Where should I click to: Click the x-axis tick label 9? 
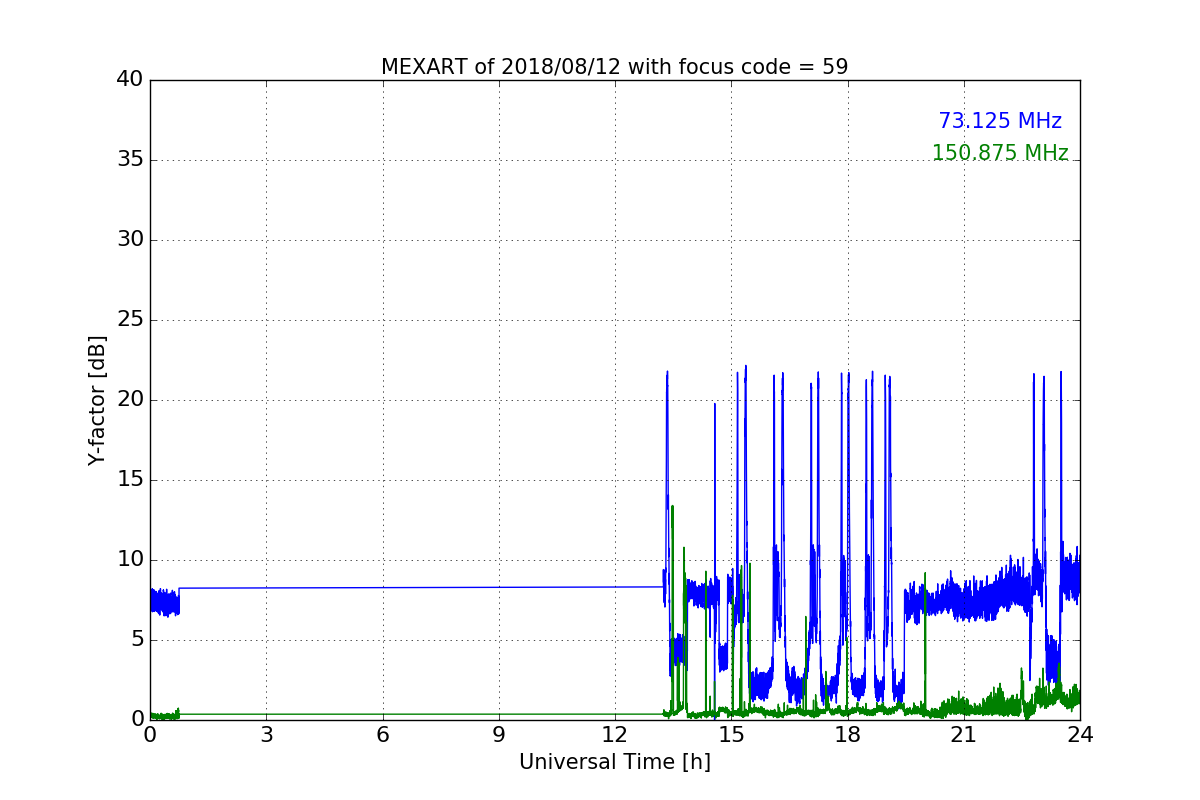[498, 735]
